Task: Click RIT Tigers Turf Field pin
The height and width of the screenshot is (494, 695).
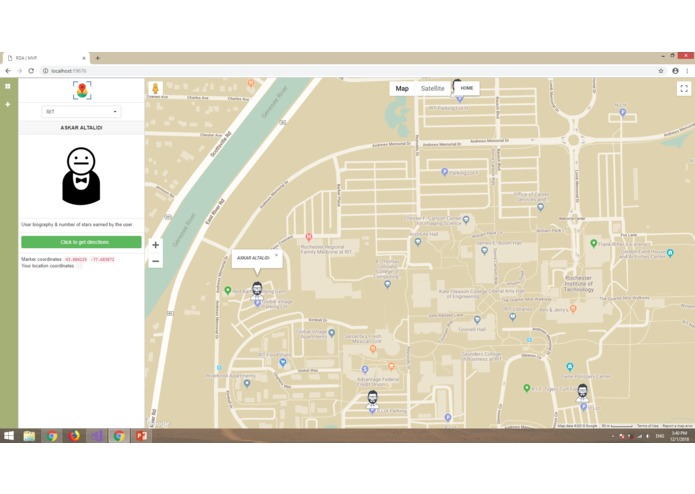Action: [527, 388]
